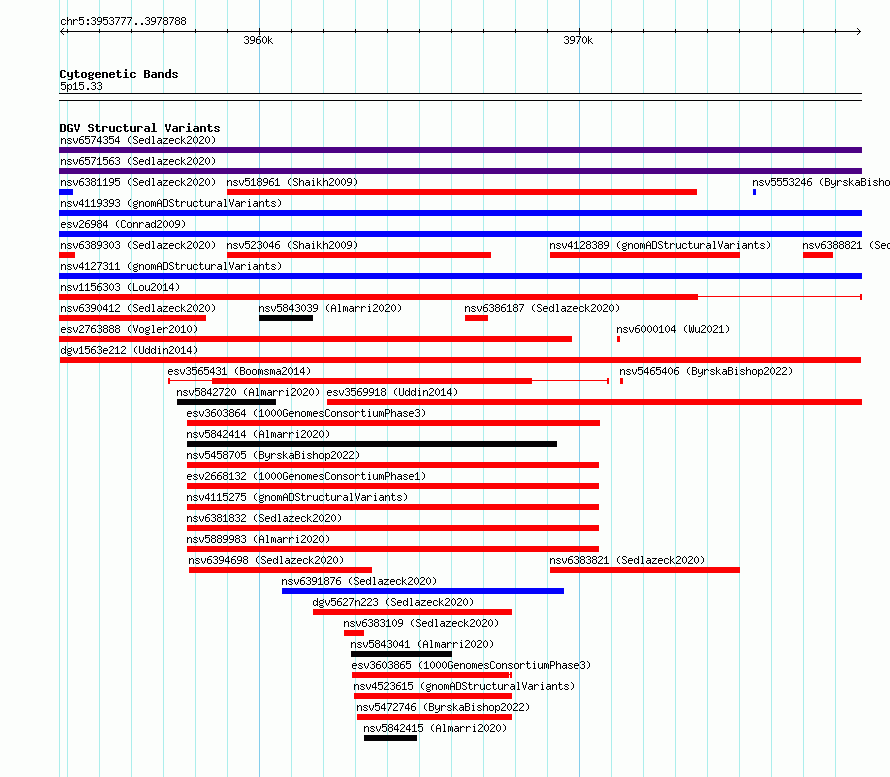Open nsv6383821 (Sedlazeck2020) label

(627, 560)
